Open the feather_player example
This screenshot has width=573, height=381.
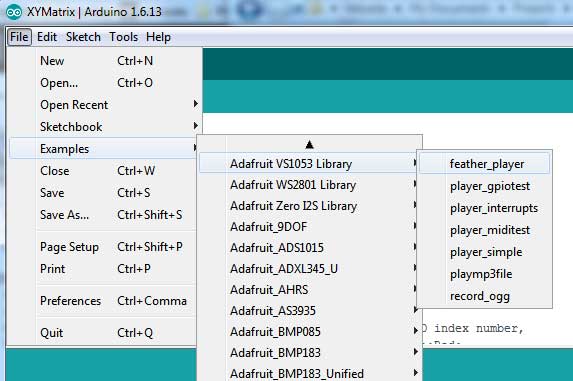point(485,164)
